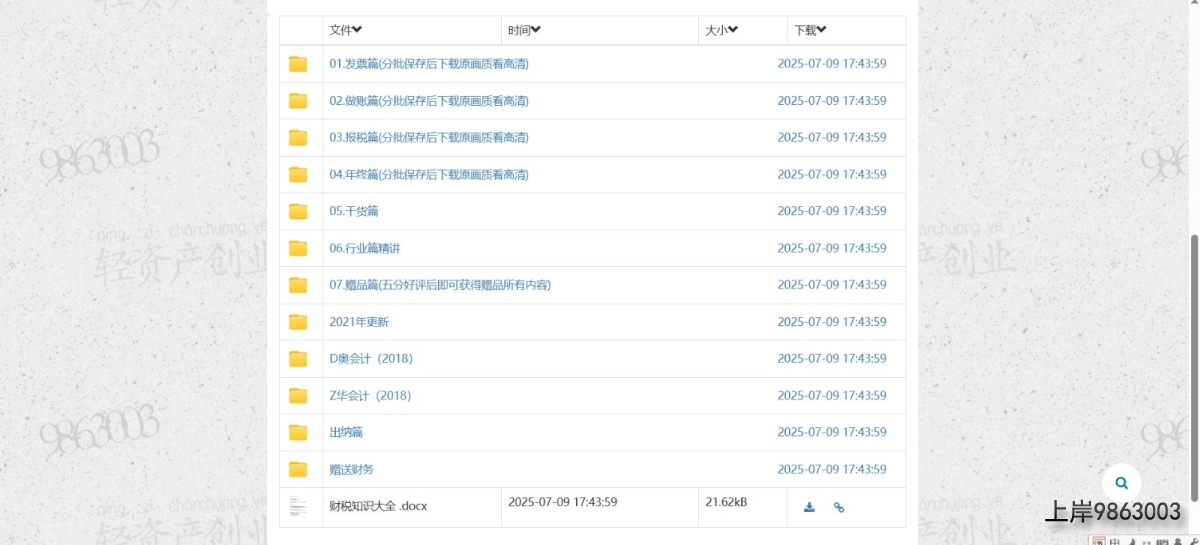This screenshot has height=545, width=1200.
Task: Click the folder icon beside 01.发票篇
Action: coord(298,64)
